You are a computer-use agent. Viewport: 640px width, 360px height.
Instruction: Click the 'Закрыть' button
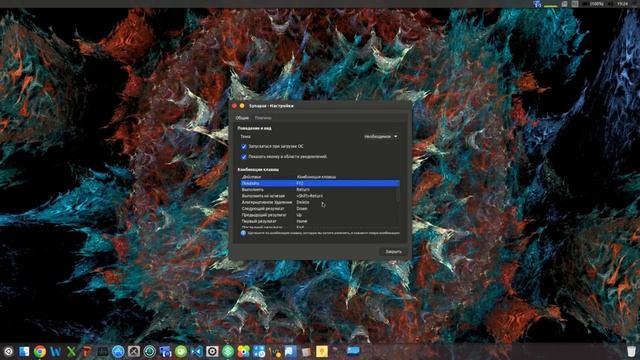[393, 252]
